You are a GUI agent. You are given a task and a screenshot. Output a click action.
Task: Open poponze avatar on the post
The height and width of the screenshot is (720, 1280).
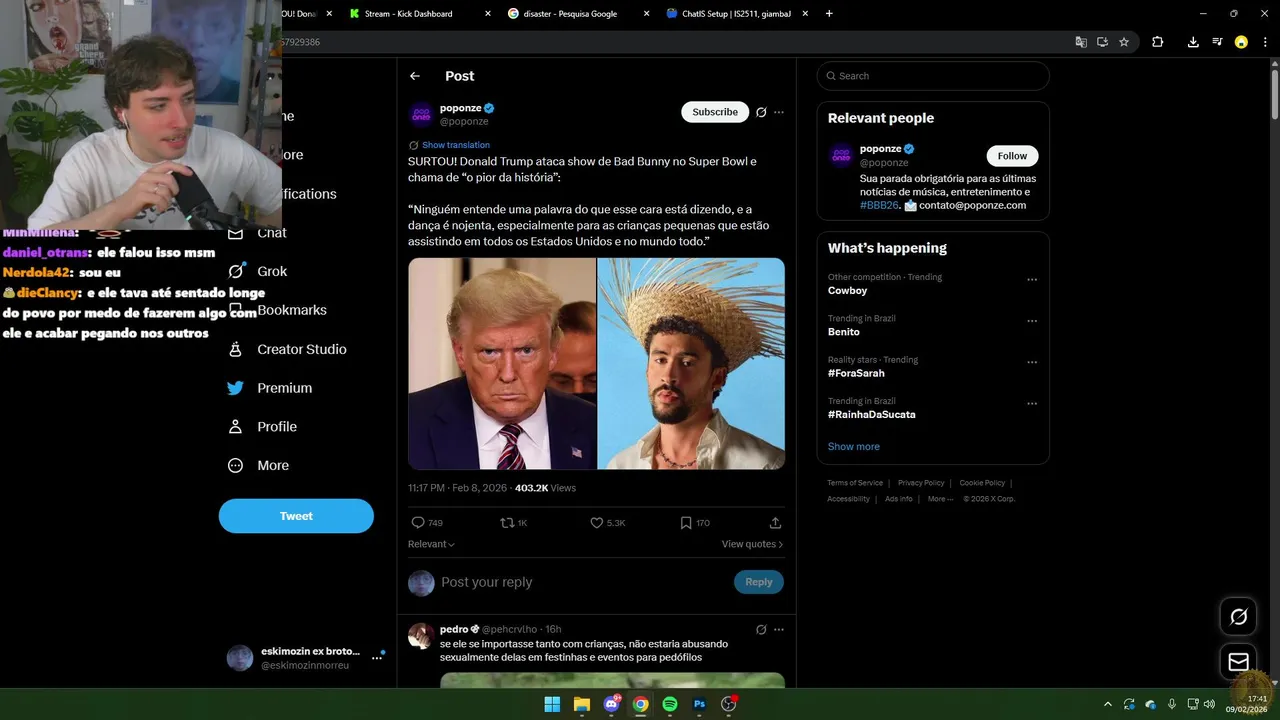click(421, 114)
